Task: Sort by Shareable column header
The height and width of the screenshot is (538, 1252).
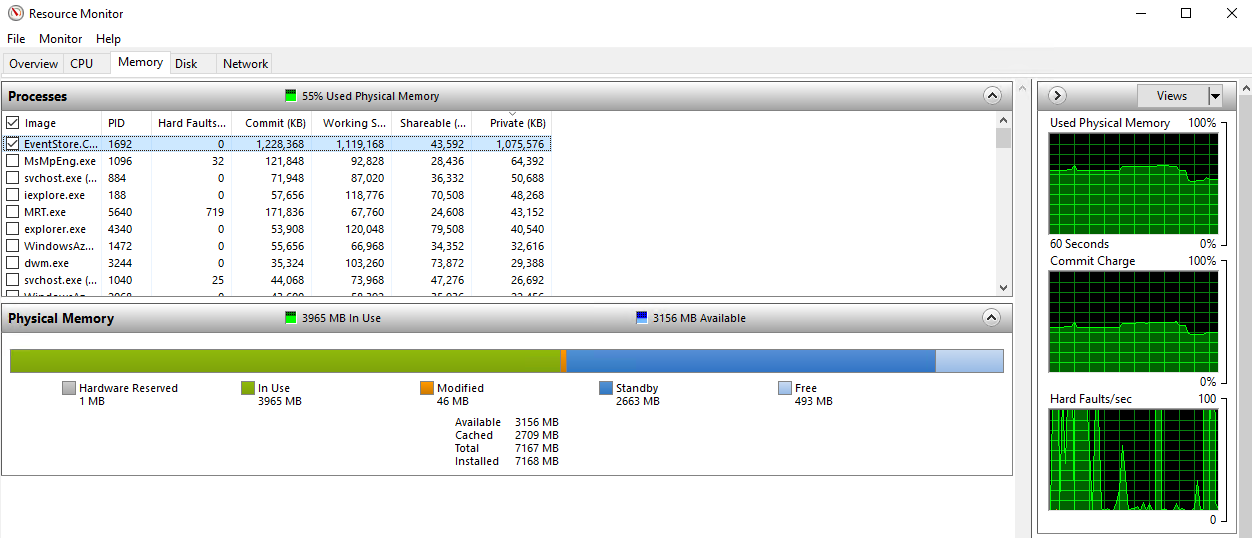Action: [x=432, y=123]
